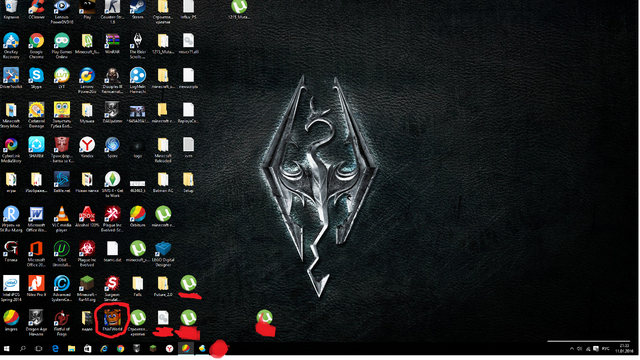Open Microsoft Edge from the taskbar

[x=55, y=349]
